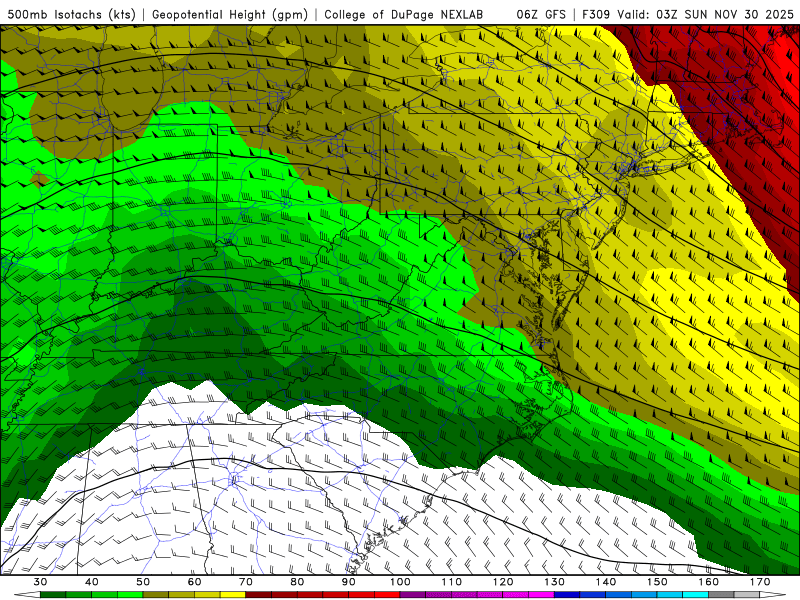Click the legend value '130'
This screenshot has height=600, width=800.
pos(555,582)
